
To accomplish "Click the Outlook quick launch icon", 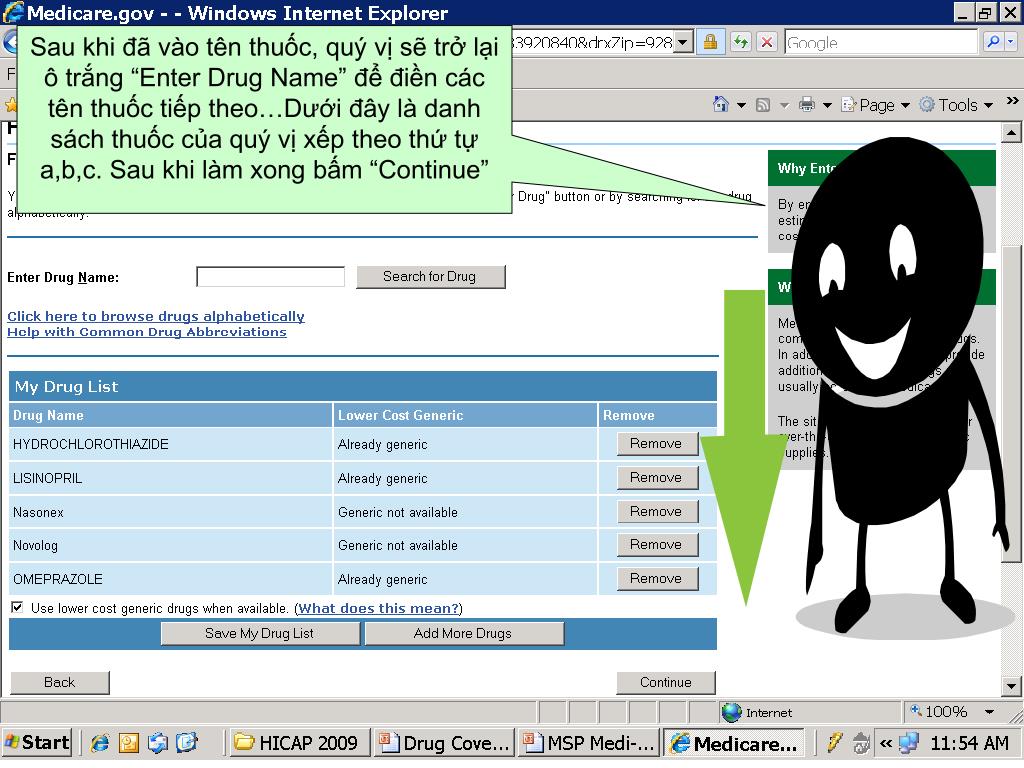I will click(x=129, y=743).
